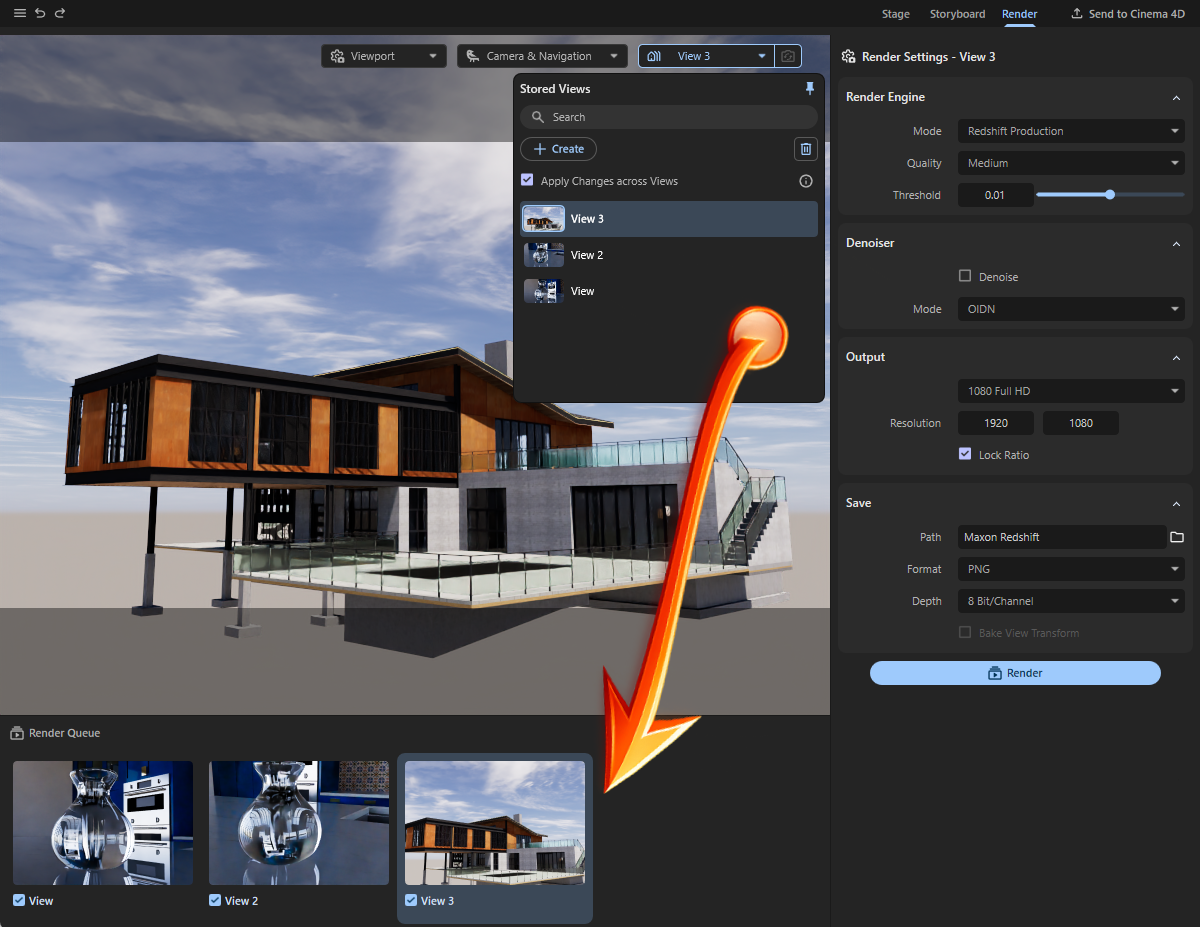This screenshot has height=927, width=1200.
Task: Select the View 3 house queue thumbnail
Action: (x=495, y=823)
